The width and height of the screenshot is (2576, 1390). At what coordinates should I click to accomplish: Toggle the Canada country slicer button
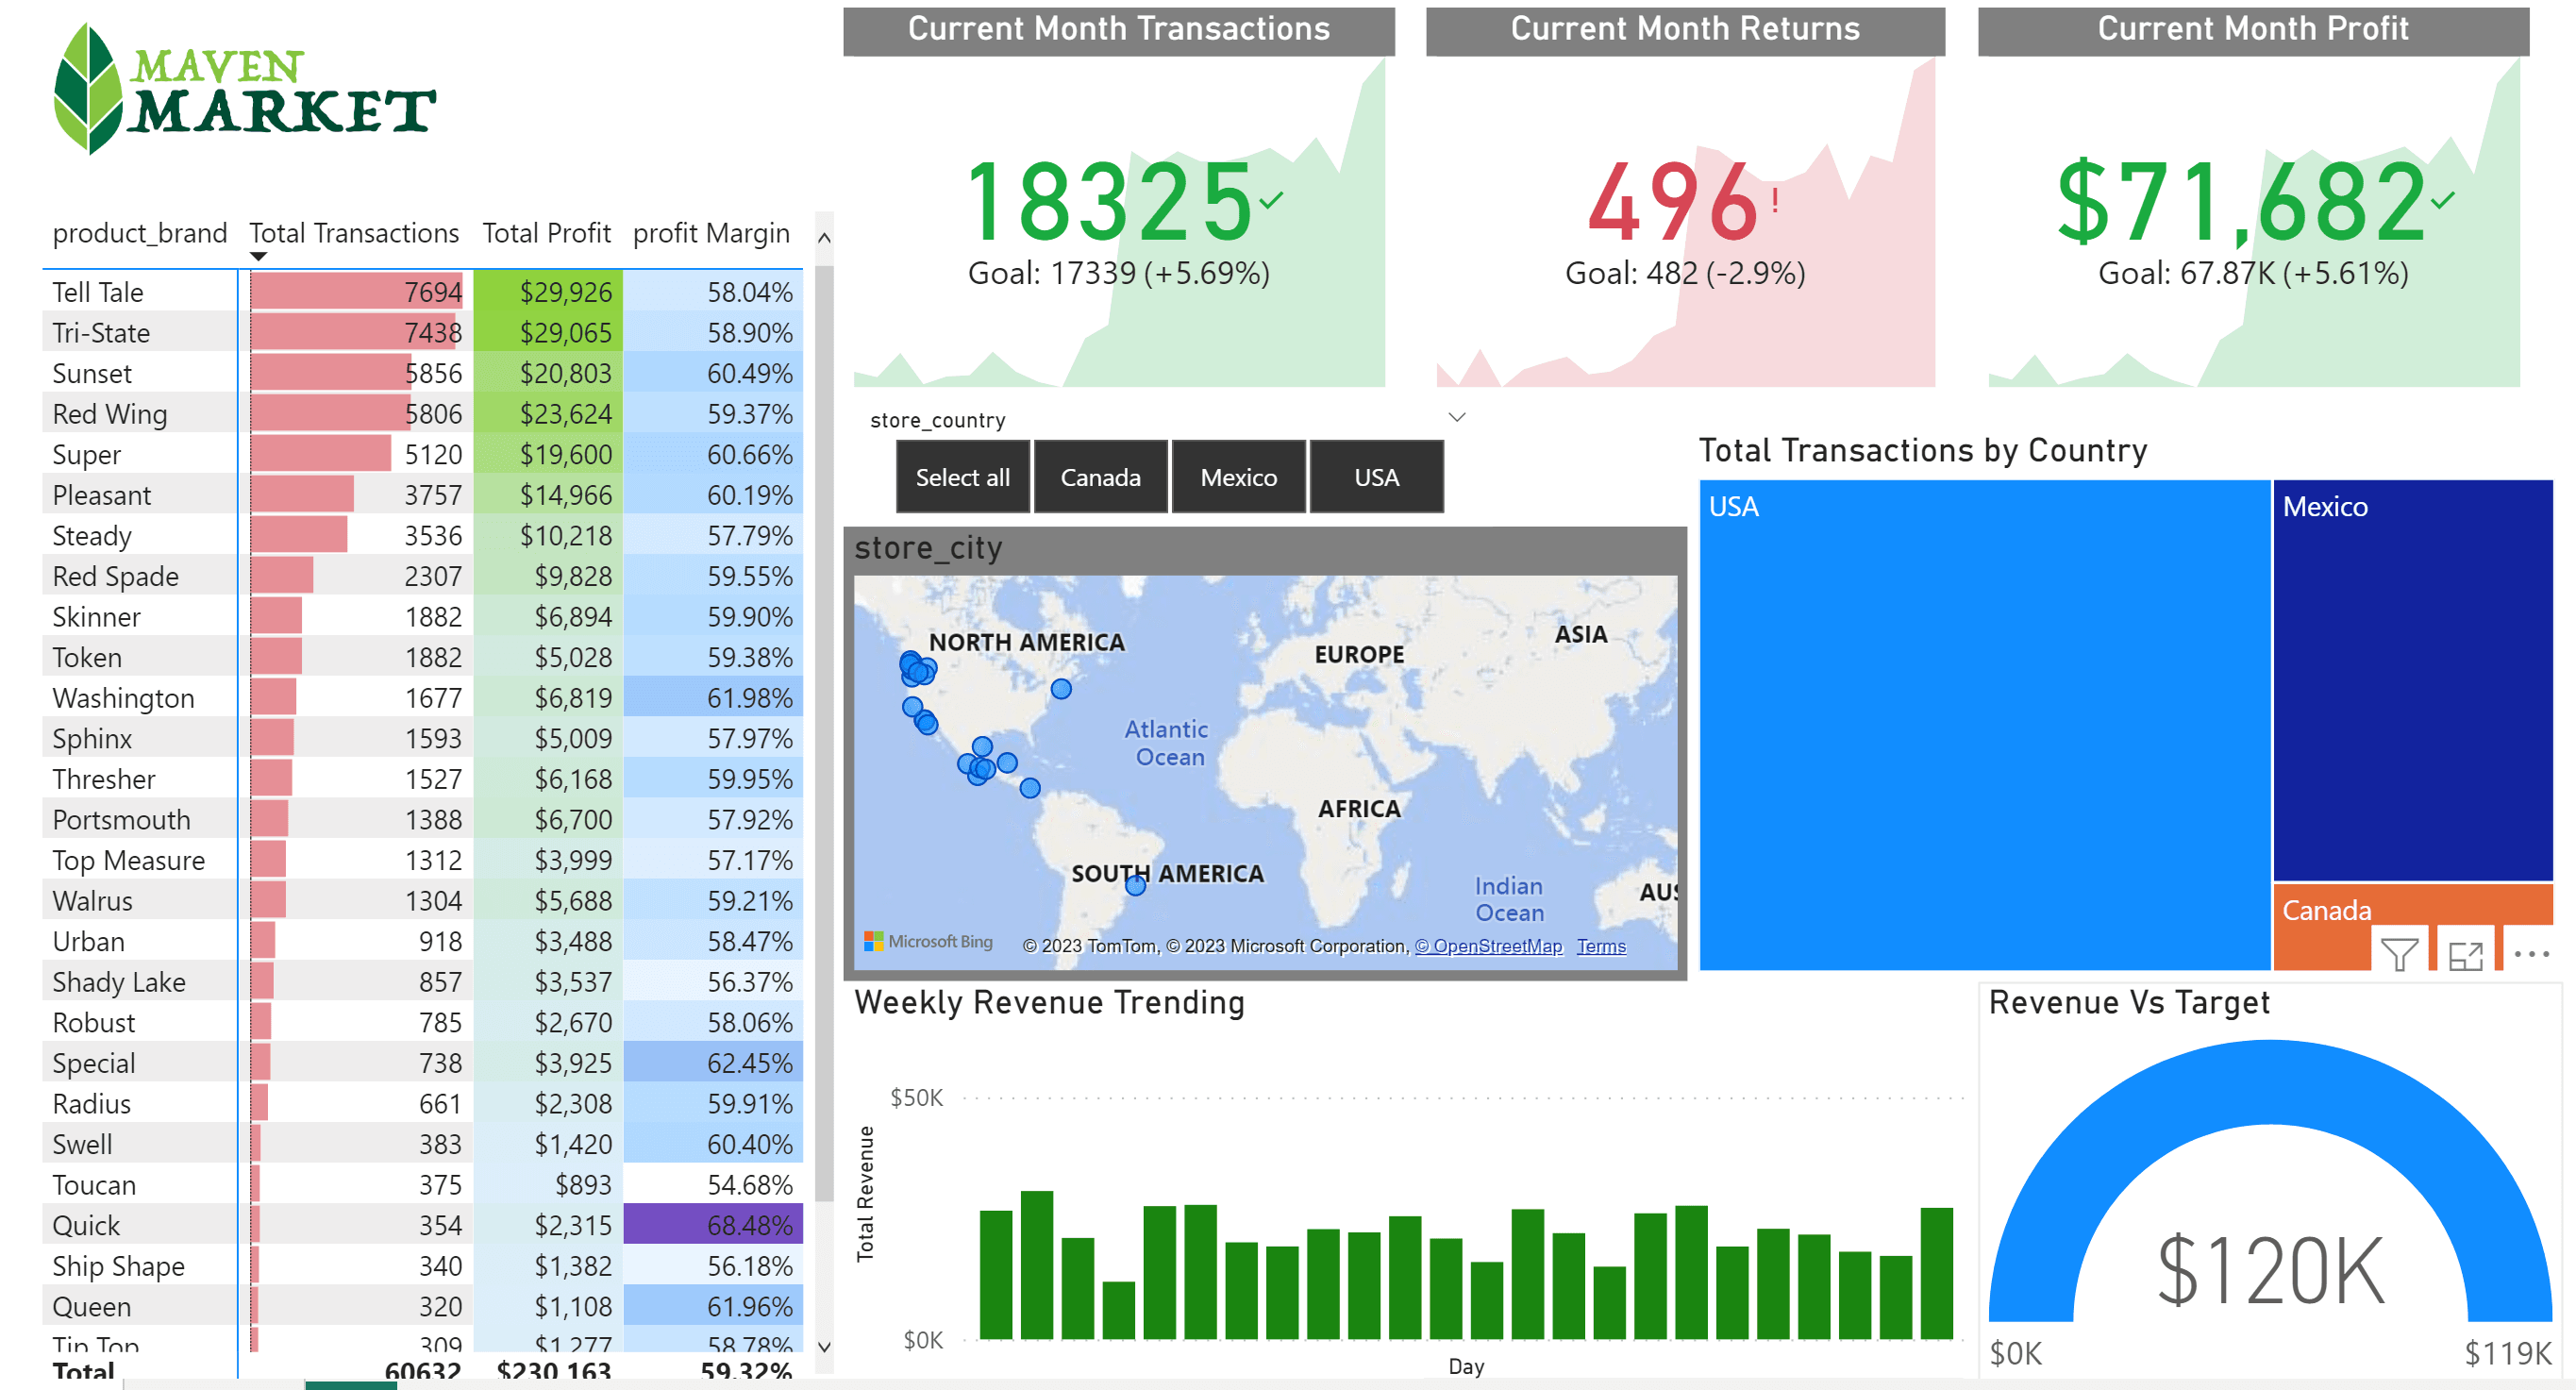pyautogui.click(x=1100, y=478)
